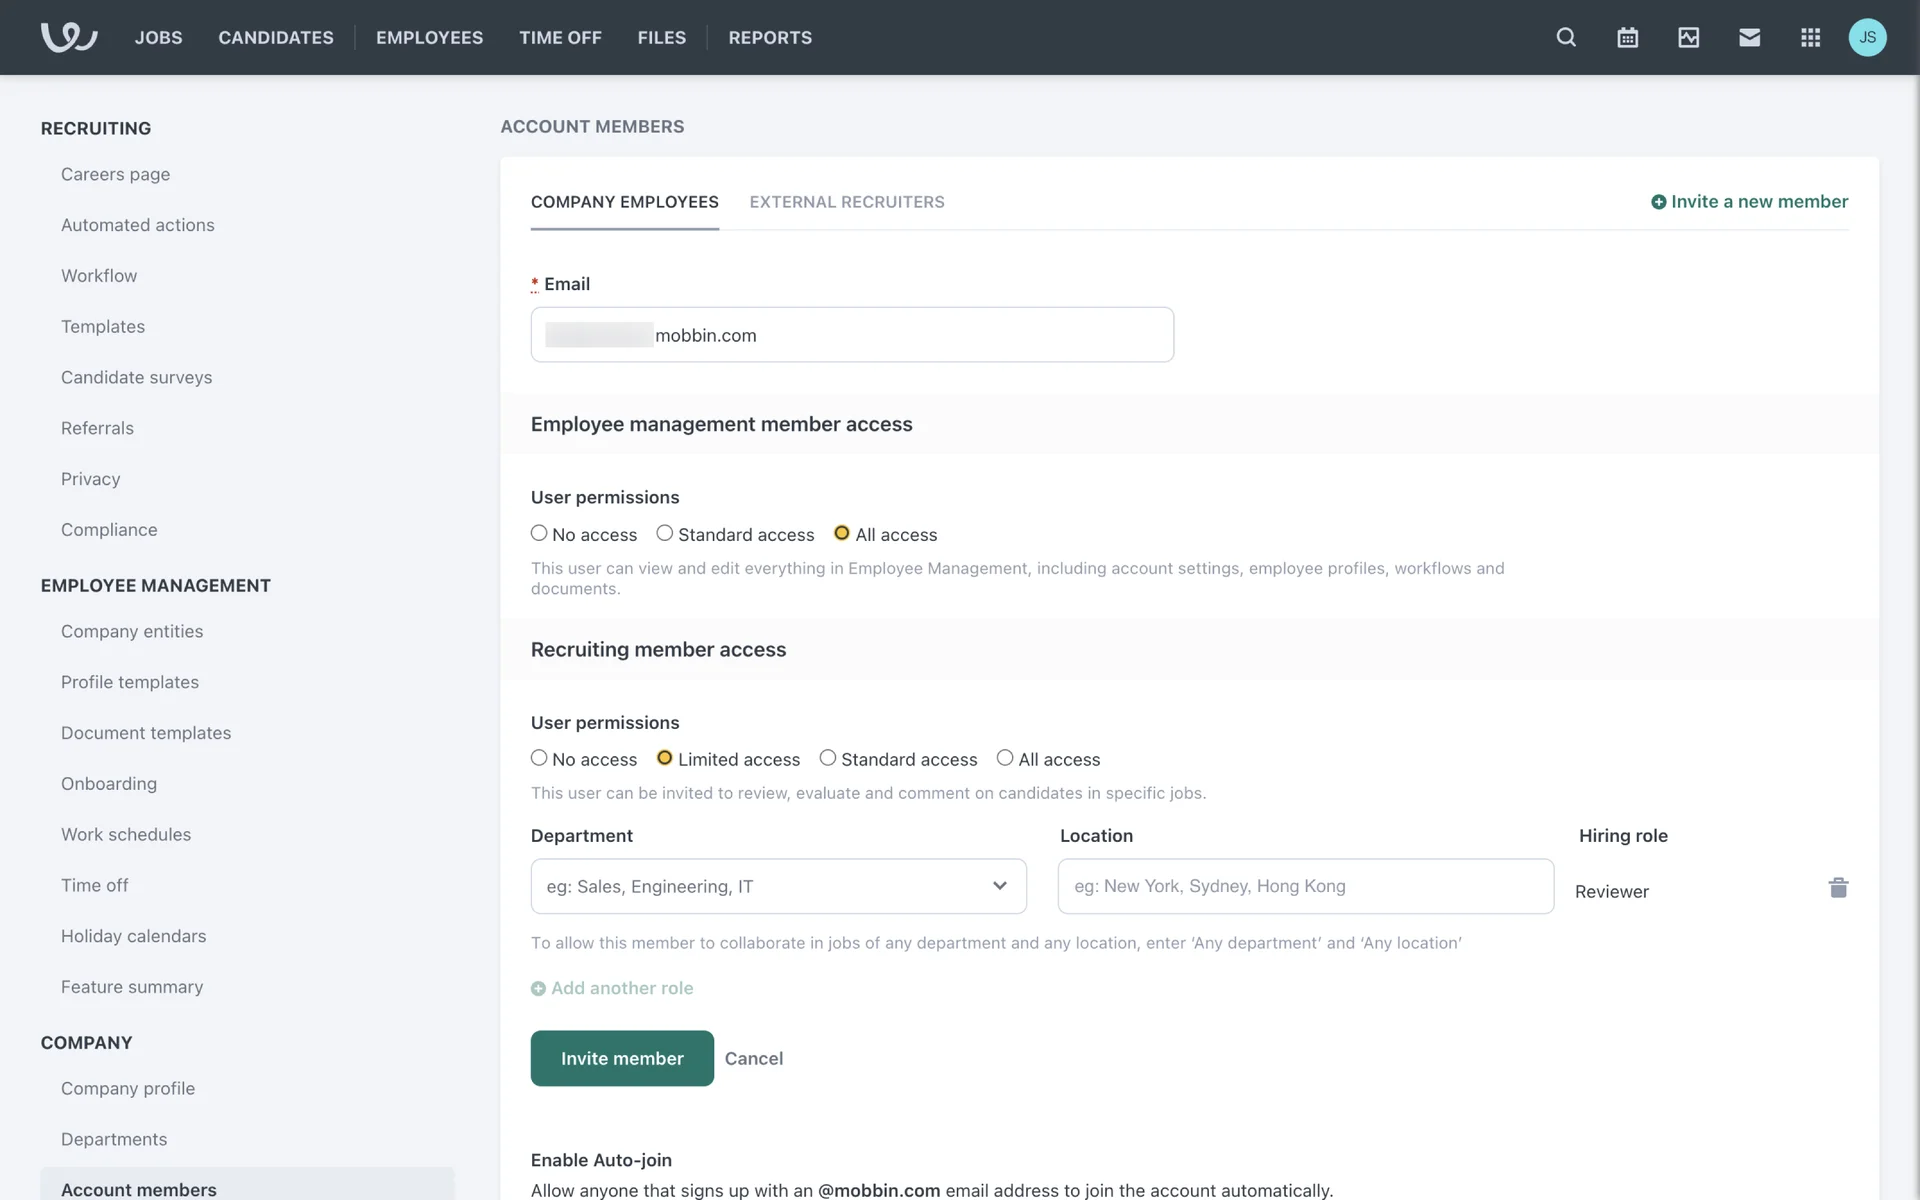
Task: Delete role with trash icon
Action: click(1838, 887)
